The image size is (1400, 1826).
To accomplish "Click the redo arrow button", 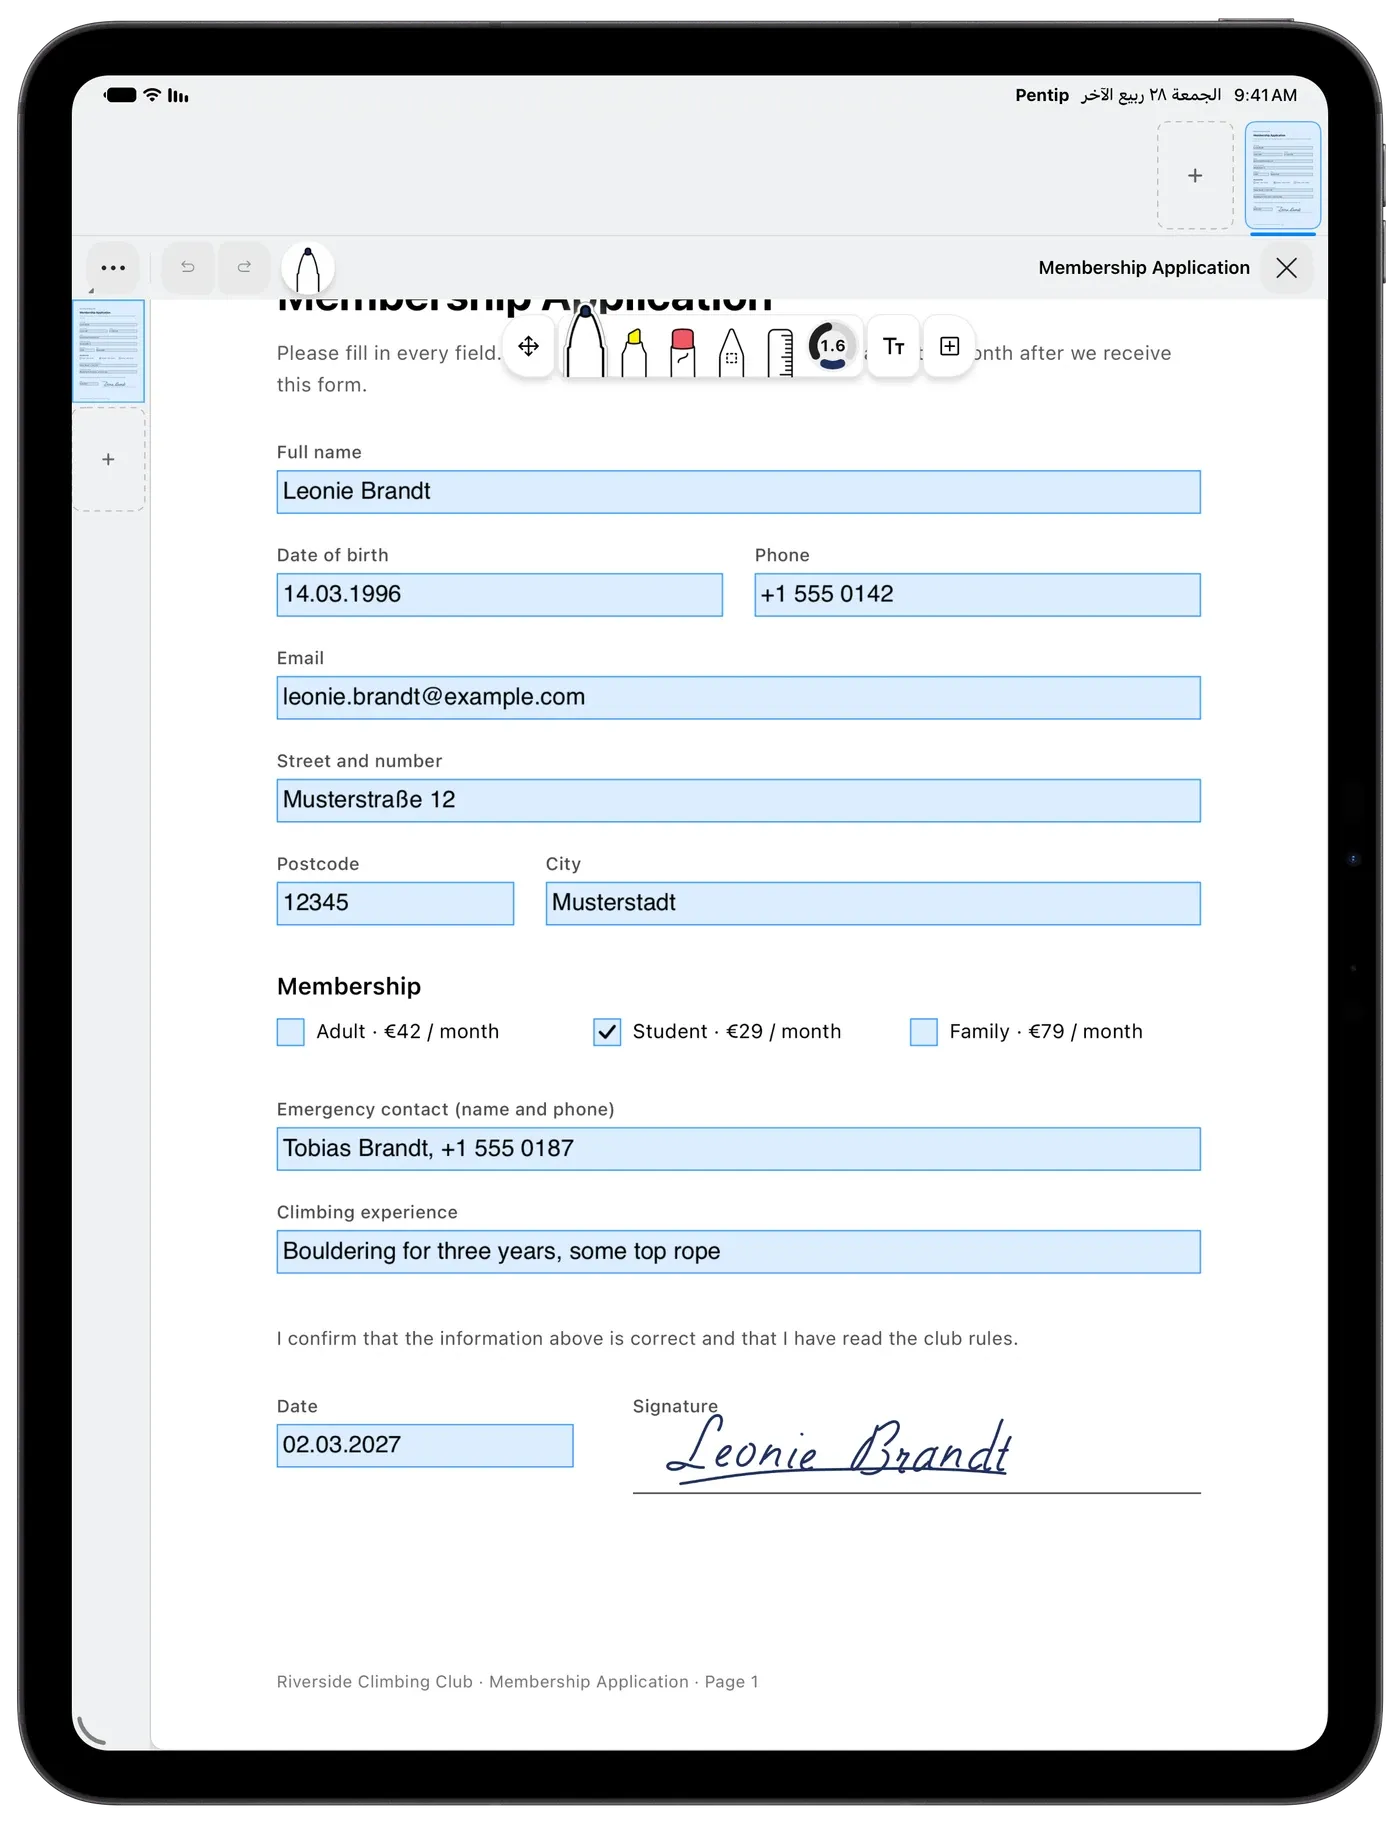I will (244, 267).
